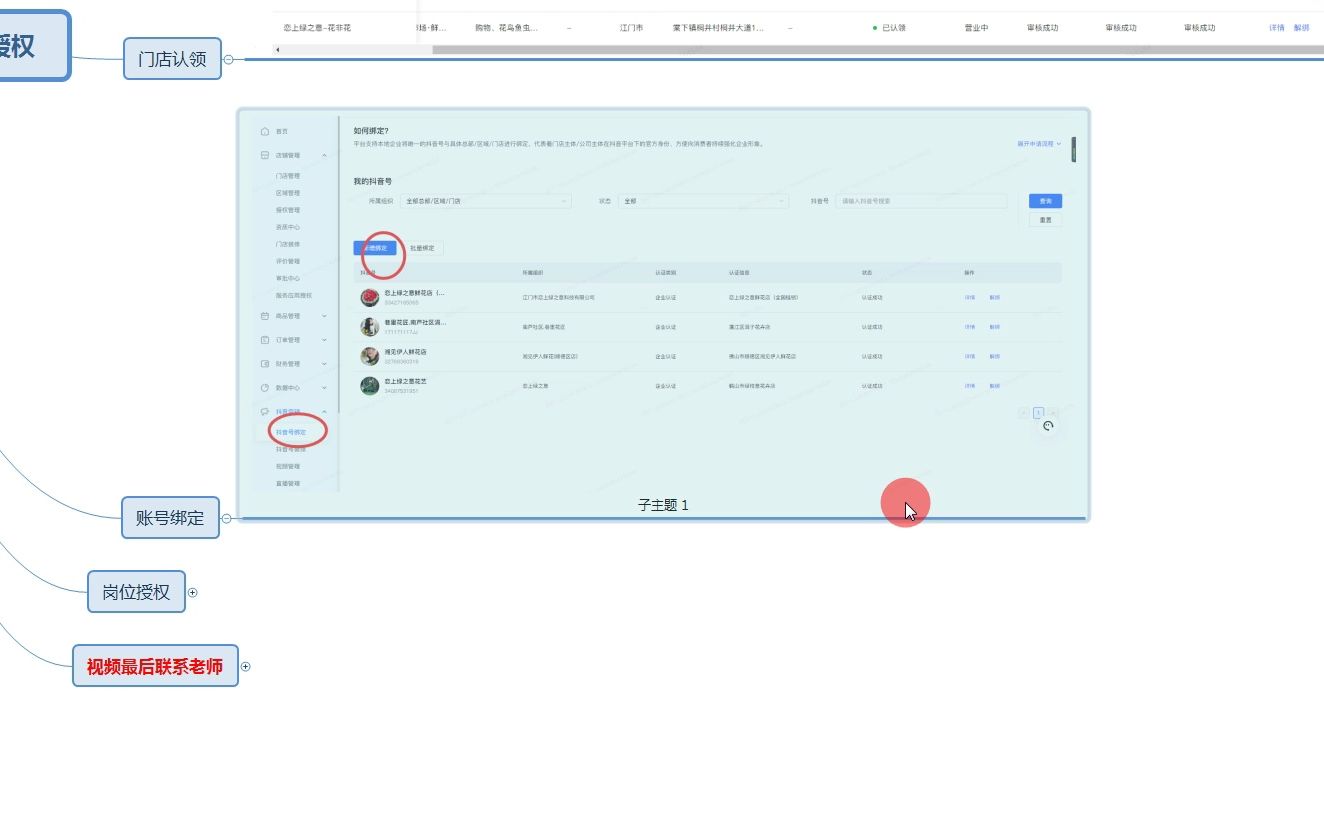This screenshot has width=1324, height=828.
Task: Collapse the 账号绑定 branch
Action: point(226,518)
